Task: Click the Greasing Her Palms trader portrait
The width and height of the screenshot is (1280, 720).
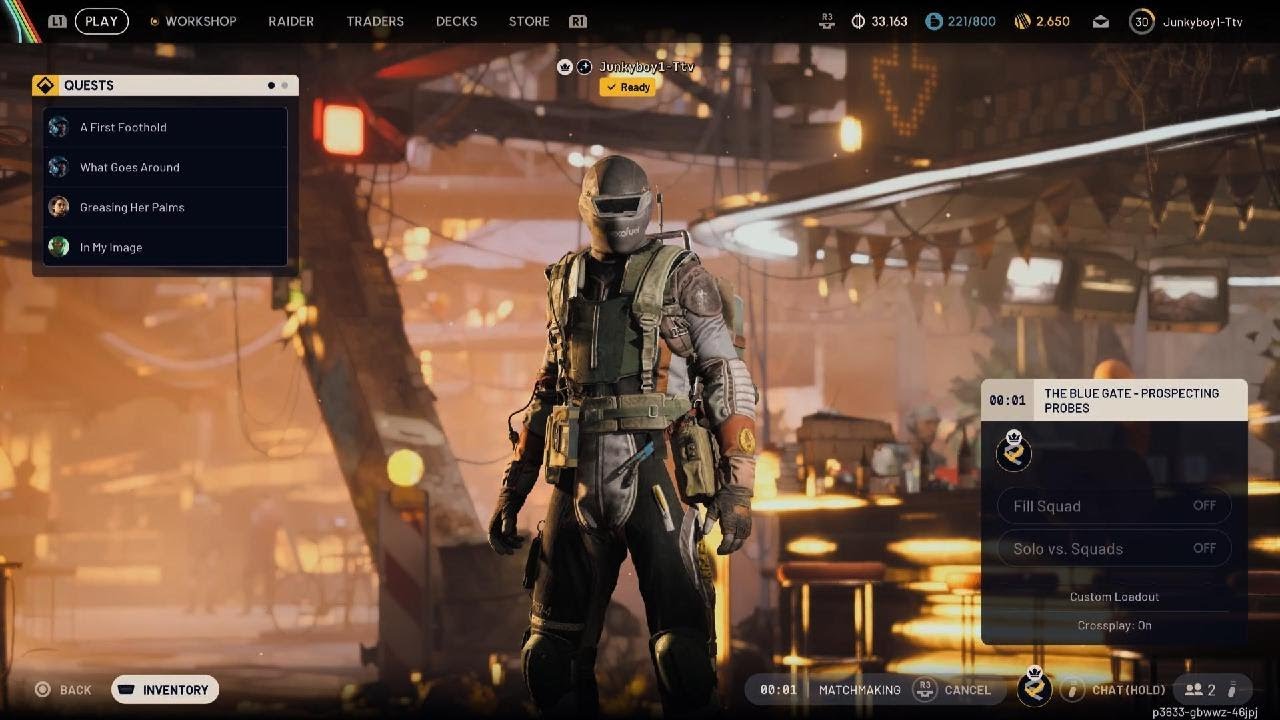Action: (59, 207)
